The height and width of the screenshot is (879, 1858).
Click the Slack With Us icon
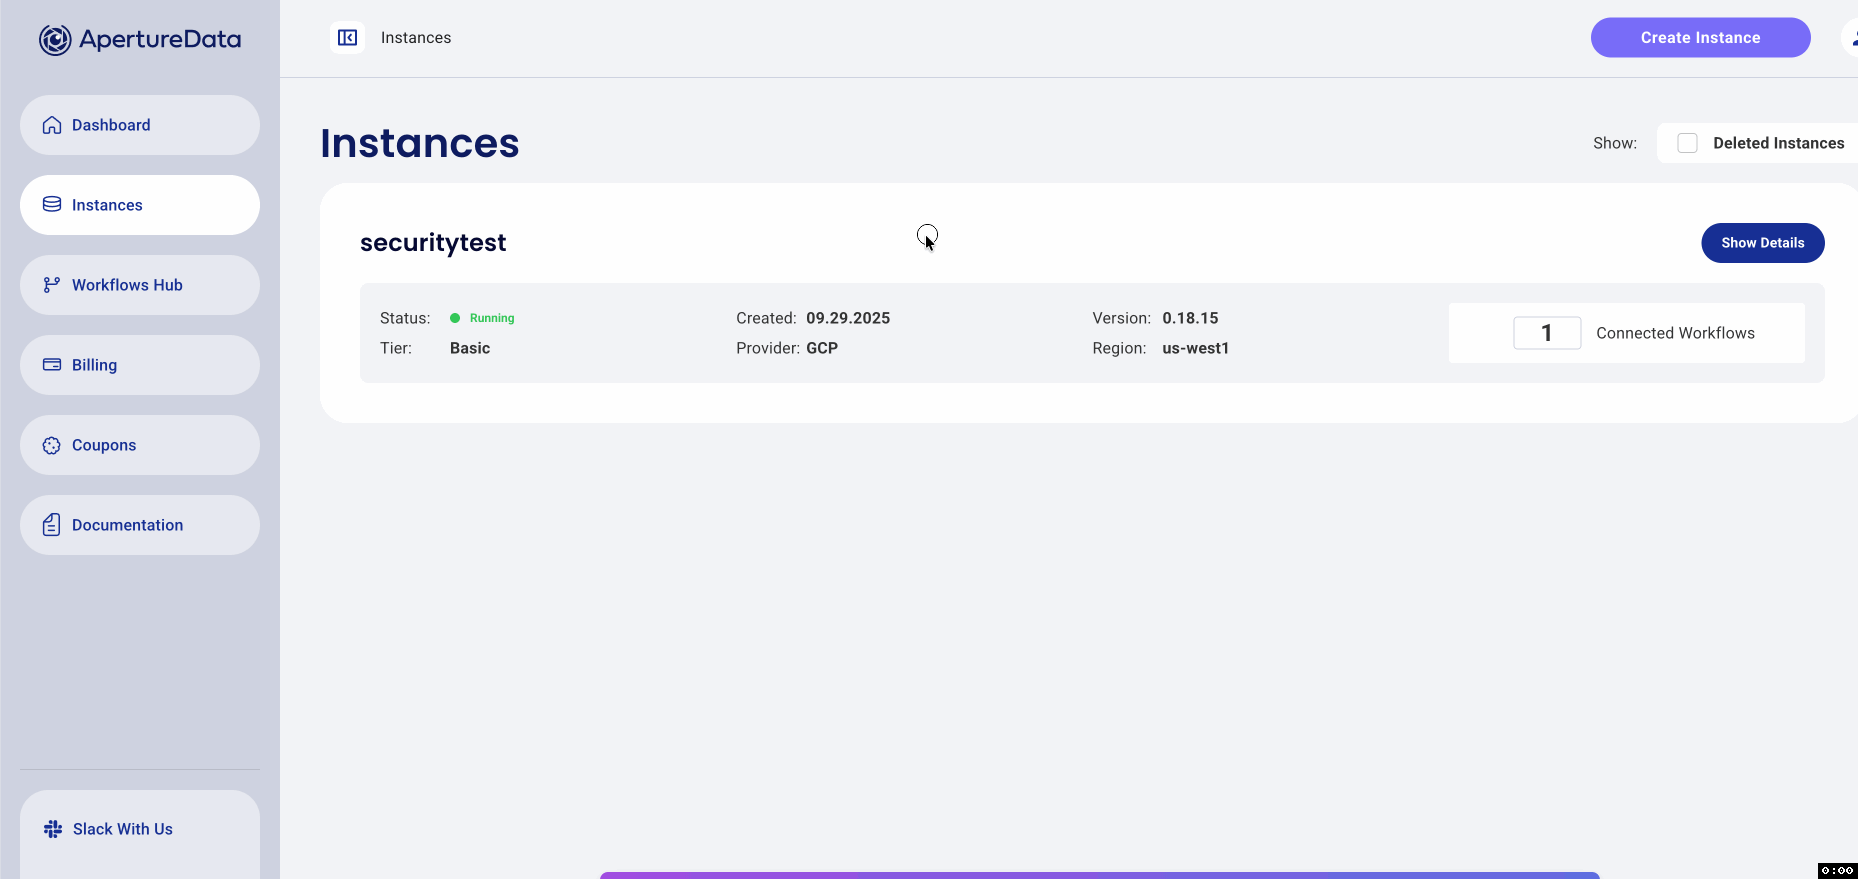(53, 829)
